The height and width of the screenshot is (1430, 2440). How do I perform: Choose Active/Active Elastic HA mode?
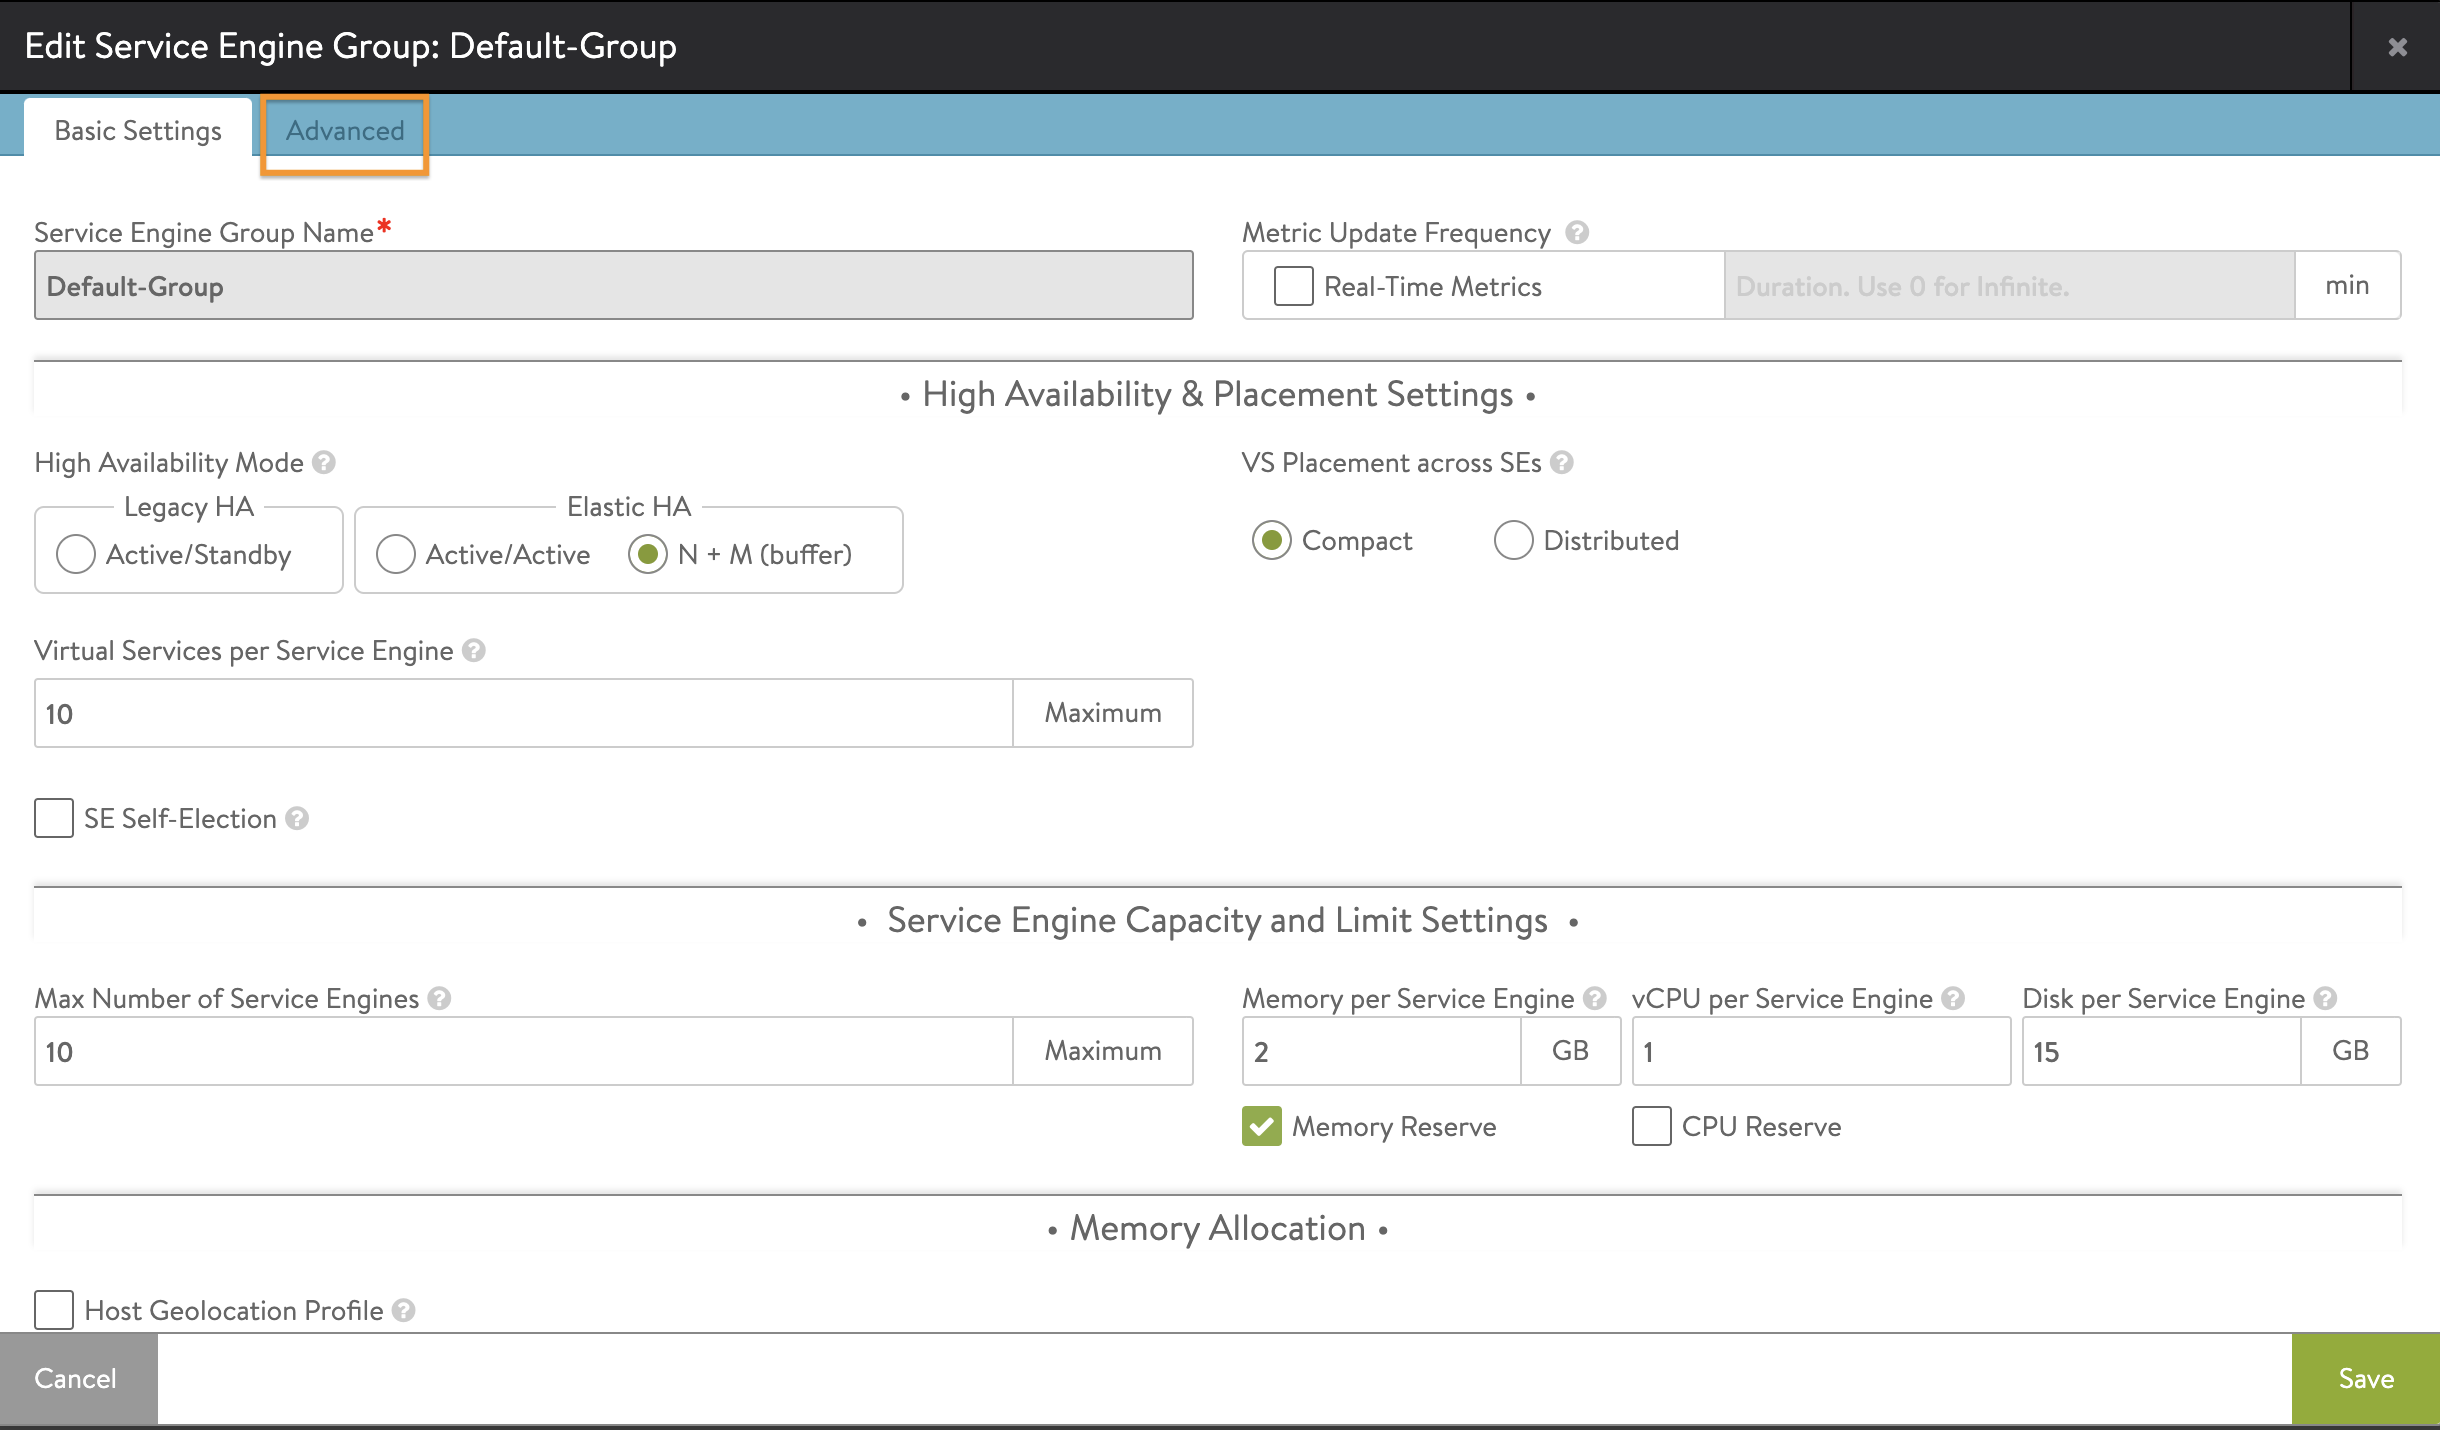[x=396, y=554]
